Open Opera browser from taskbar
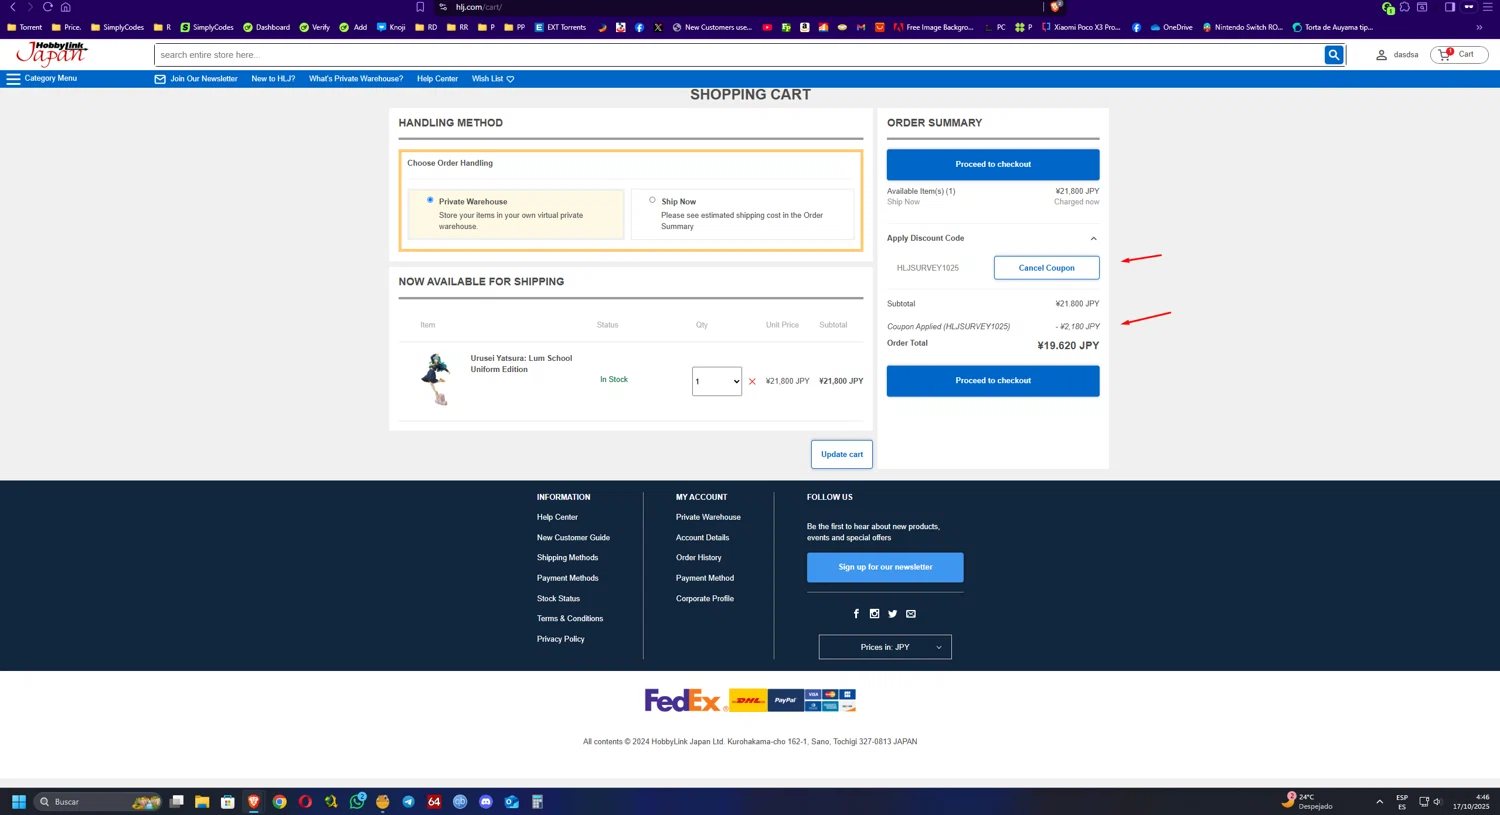The width and height of the screenshot is (1500, 815). [305, 802]
